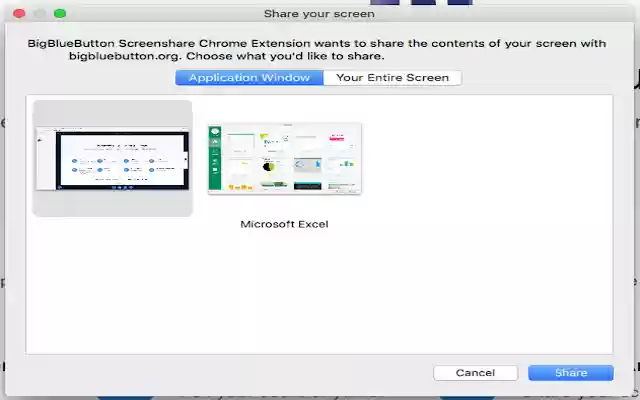The height and width of the screenshot is (400, 640).
Task: Click the Cancel button
Action: [476, 373]
